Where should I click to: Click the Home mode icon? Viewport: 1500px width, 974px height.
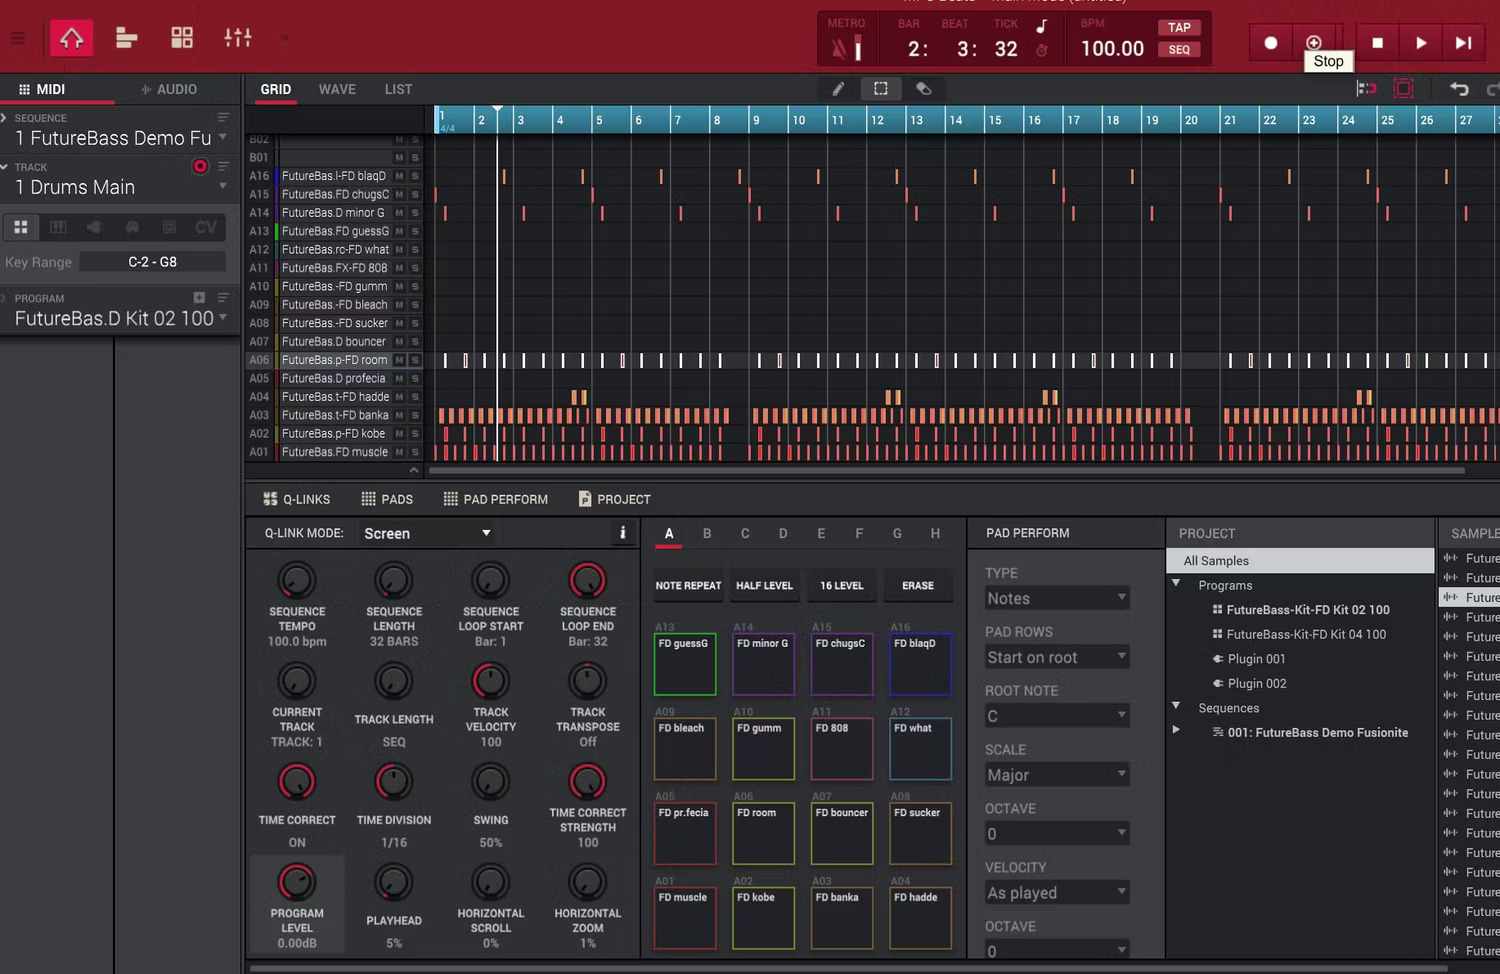pos(71,38)
